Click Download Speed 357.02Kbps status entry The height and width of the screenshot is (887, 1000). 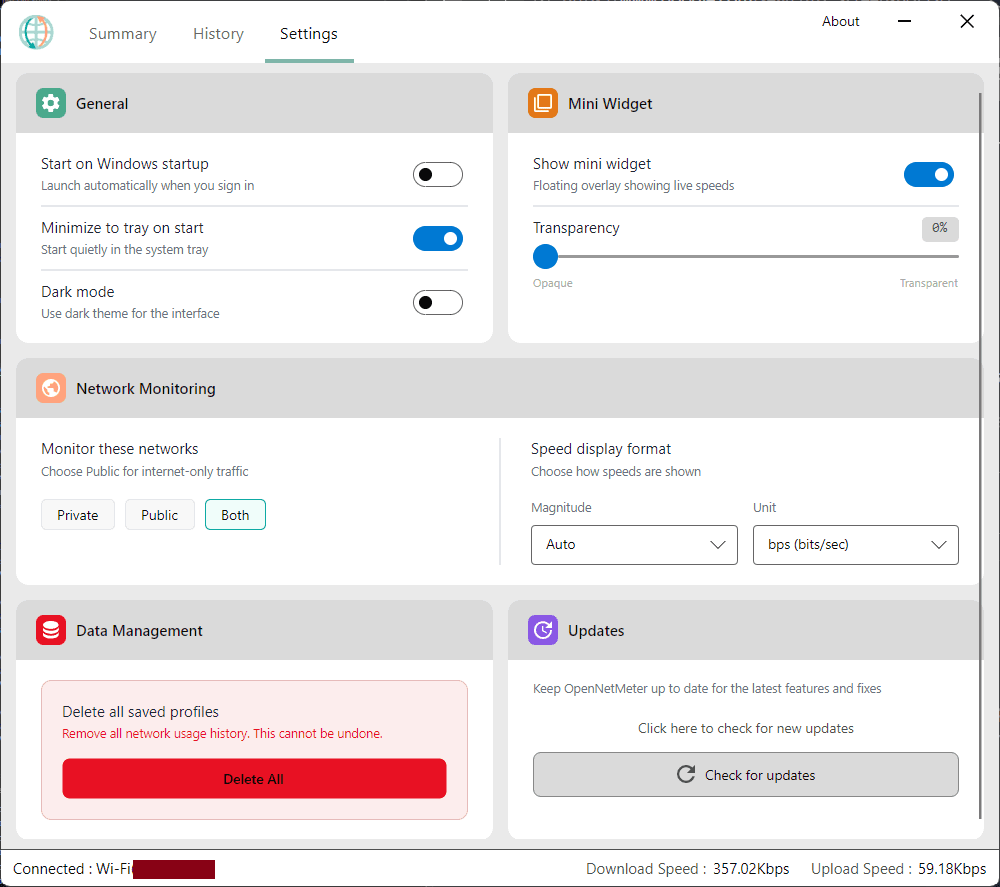(688, 869)
